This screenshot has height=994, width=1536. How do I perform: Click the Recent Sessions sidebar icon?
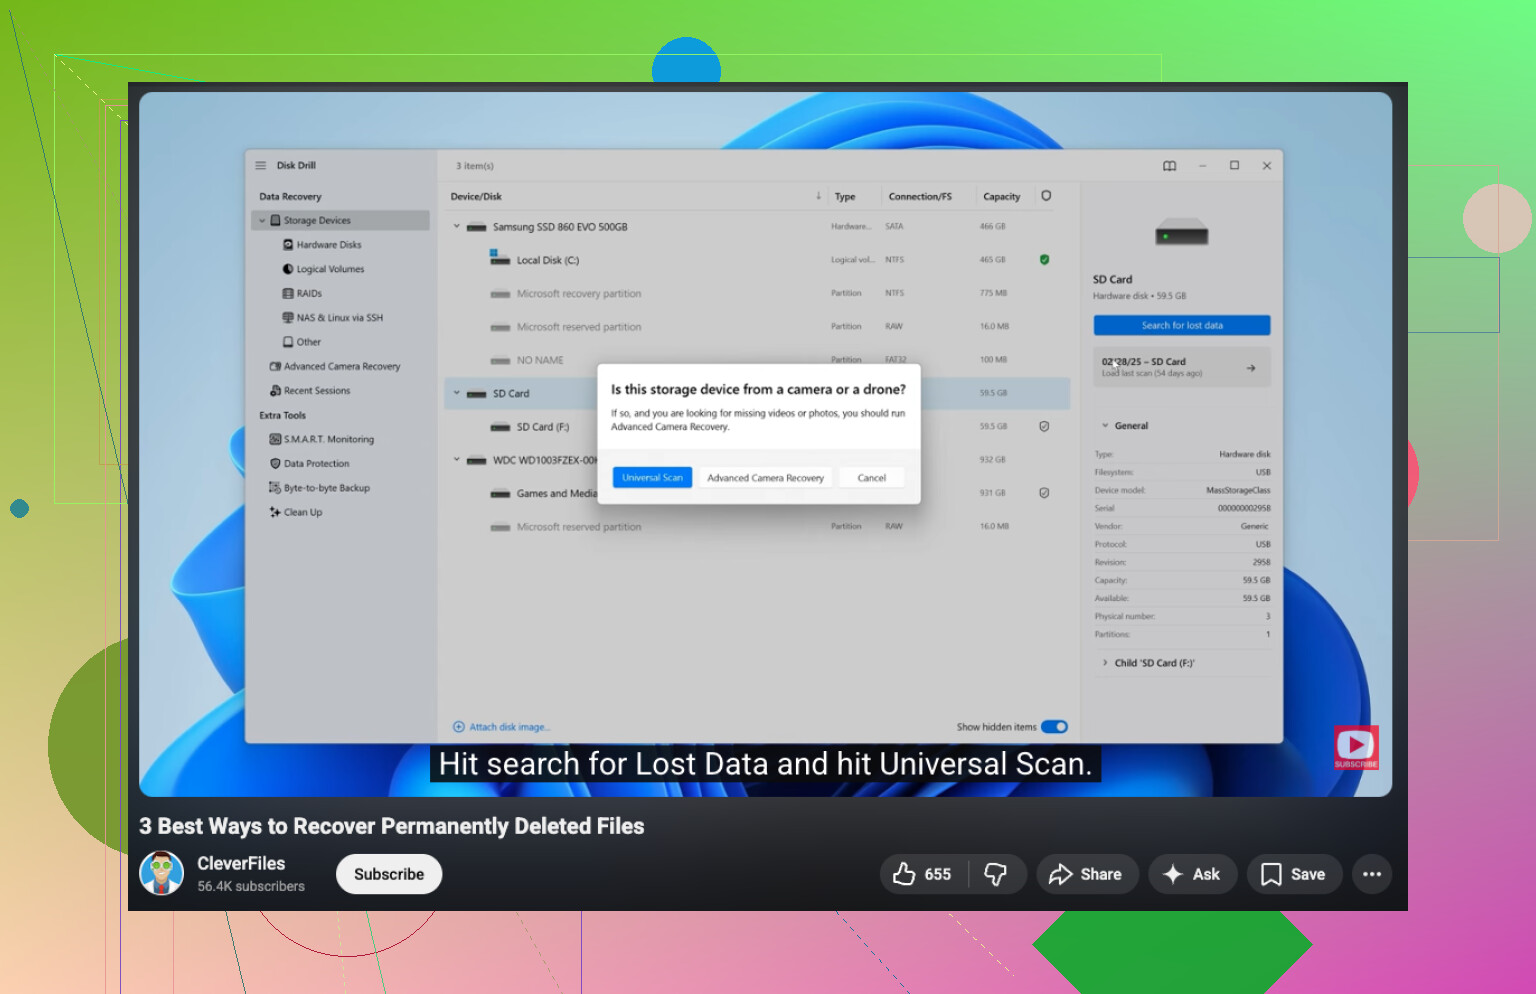click(275, 391)
